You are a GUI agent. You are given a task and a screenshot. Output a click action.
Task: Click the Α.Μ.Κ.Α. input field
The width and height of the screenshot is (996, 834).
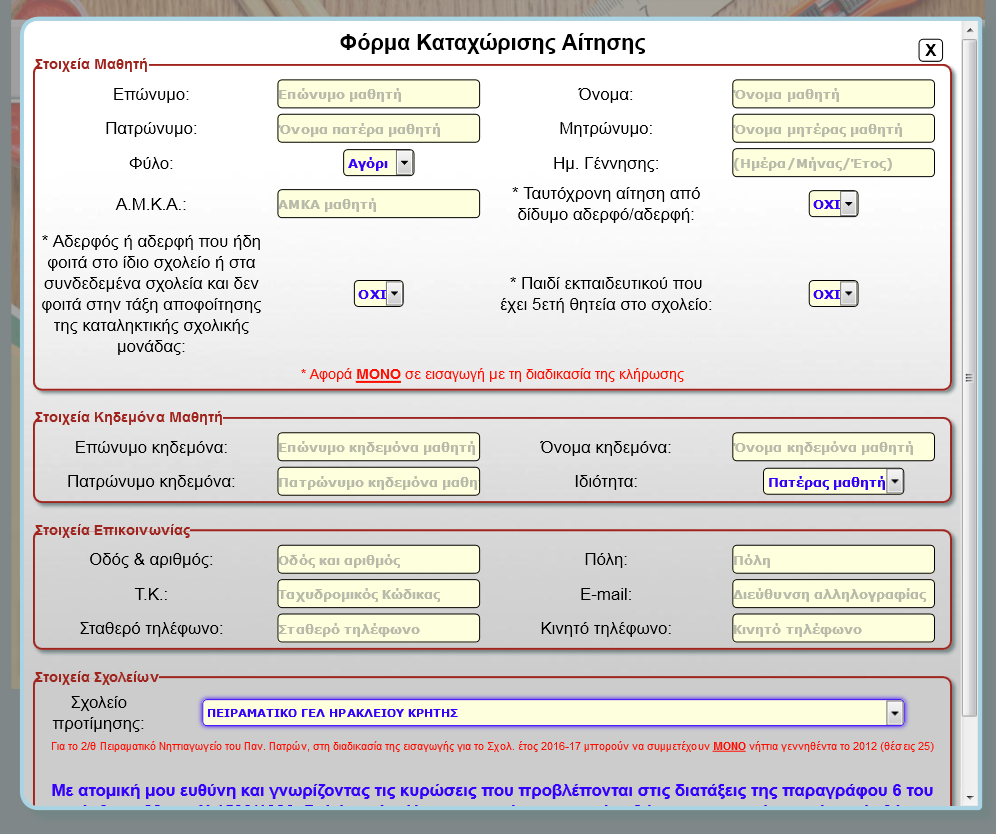point(378,204)
